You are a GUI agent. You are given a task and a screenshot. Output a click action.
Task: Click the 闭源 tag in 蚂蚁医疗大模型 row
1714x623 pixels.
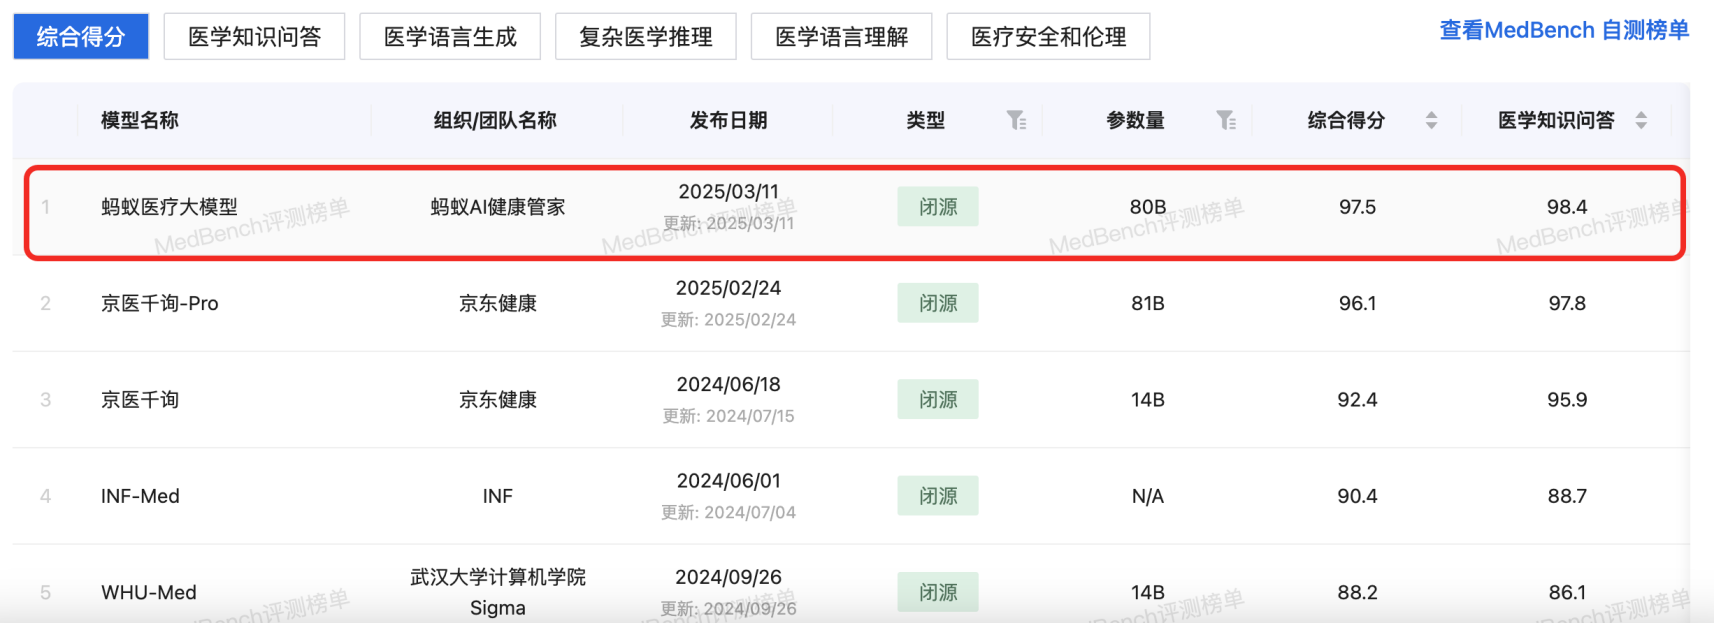pos(938,207)
